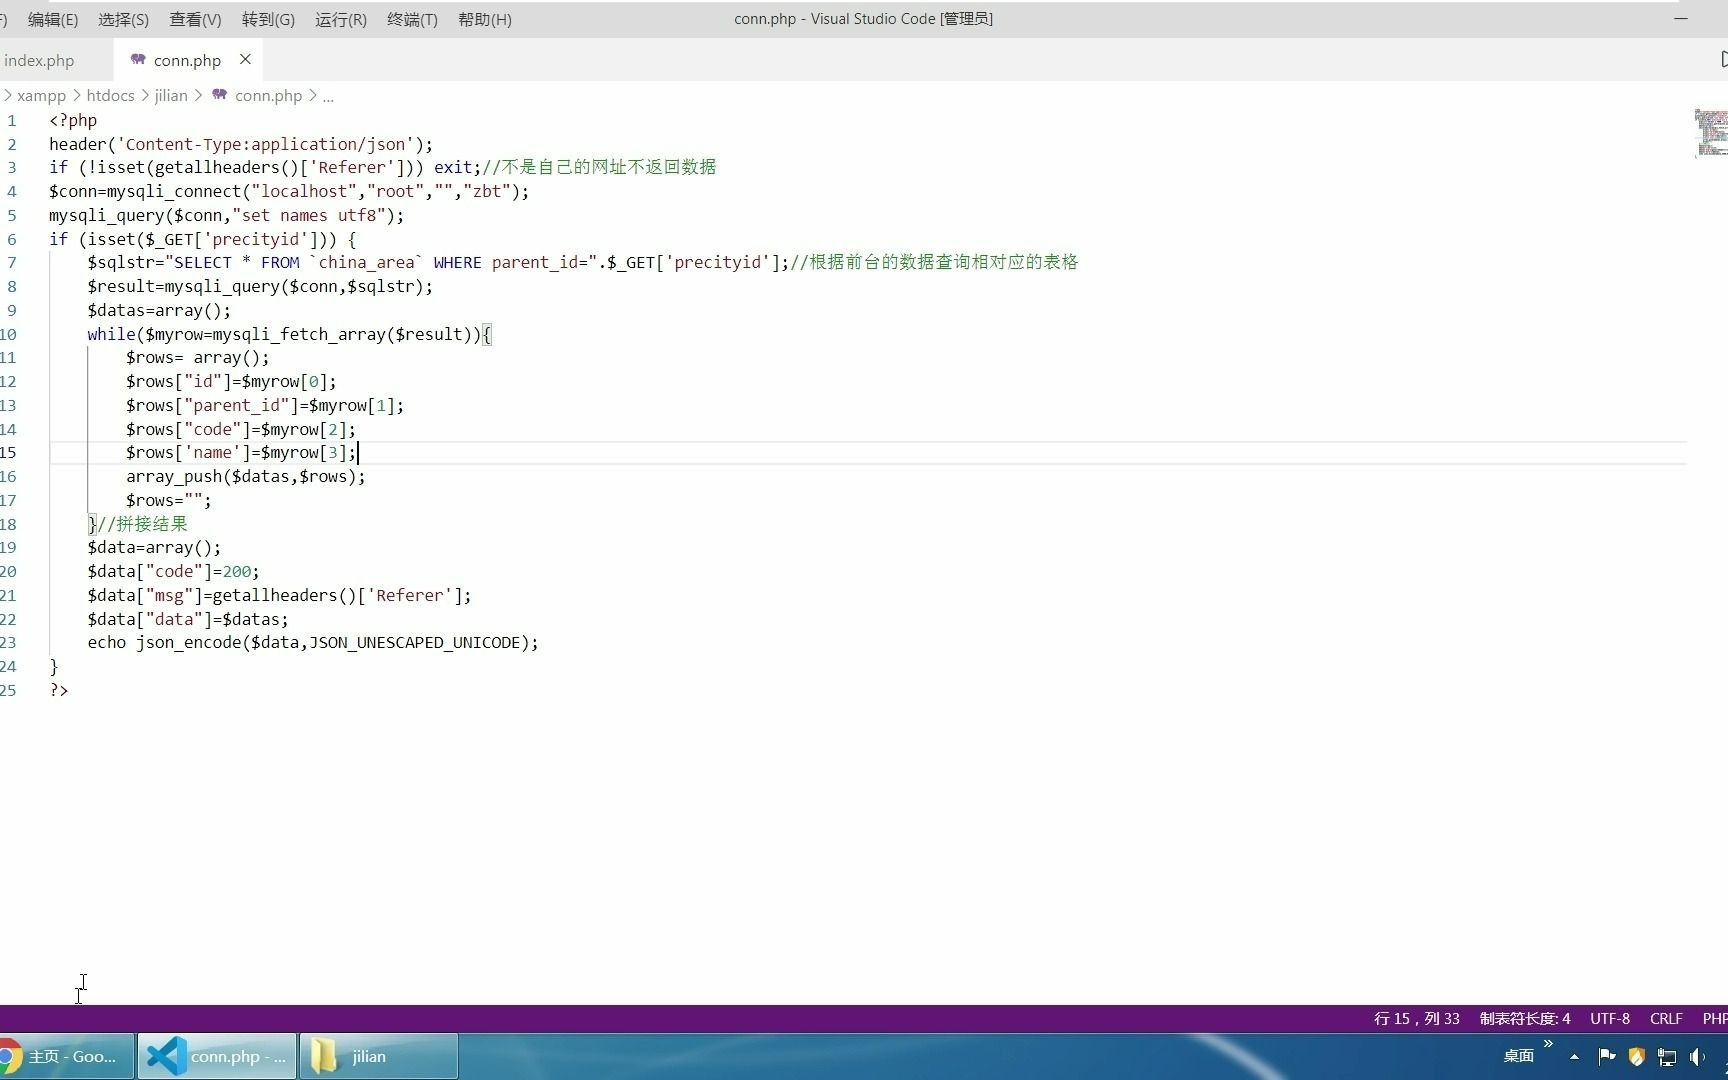The height and width of the screenshot is (1080, 1728).
Task: Expand the breadcrumb ellipsis symbol list
Action: click(328, 96)
